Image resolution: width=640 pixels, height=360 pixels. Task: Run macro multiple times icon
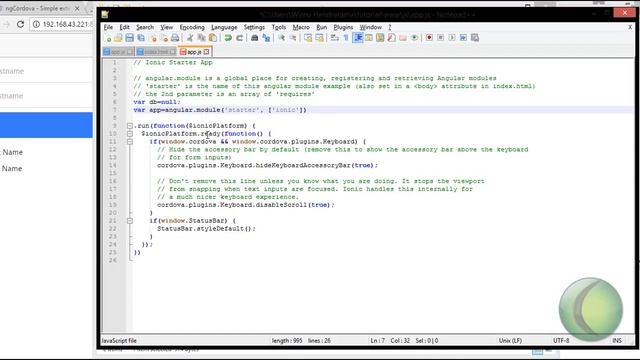(x=463, y=38)
